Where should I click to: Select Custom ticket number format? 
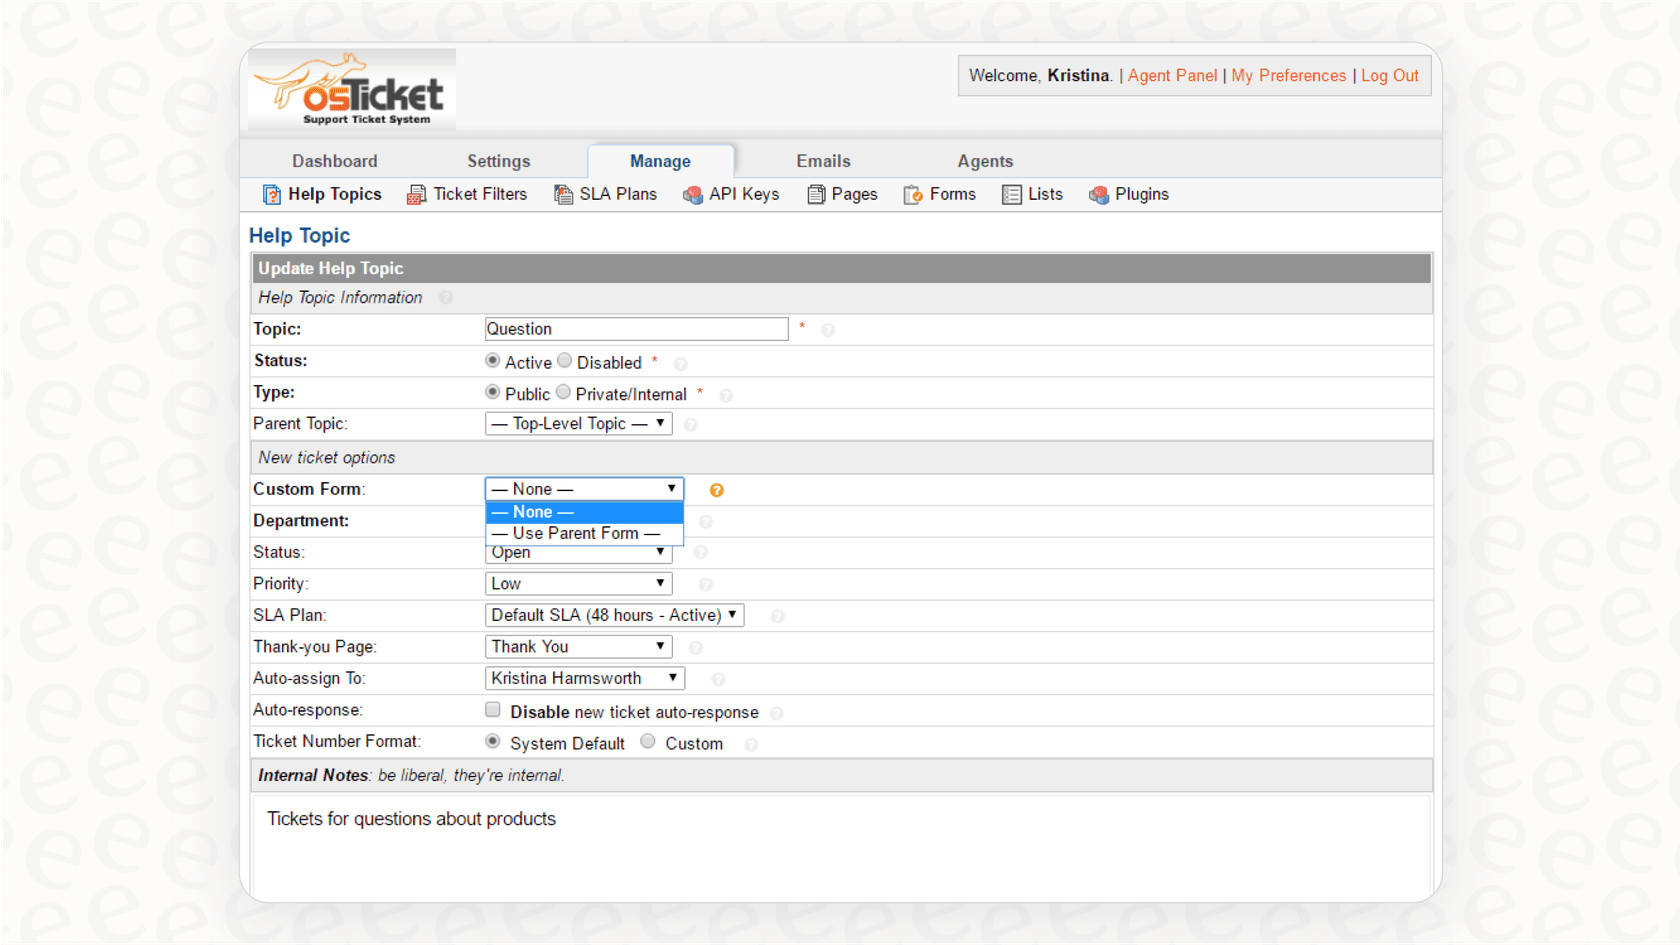coord(647,741)
